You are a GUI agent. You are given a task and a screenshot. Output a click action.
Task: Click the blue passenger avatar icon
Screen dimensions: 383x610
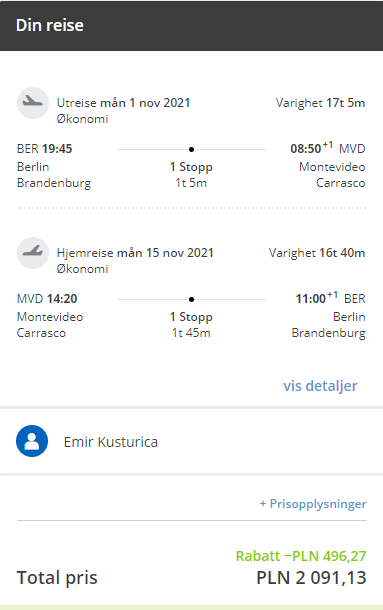(32, 441)
